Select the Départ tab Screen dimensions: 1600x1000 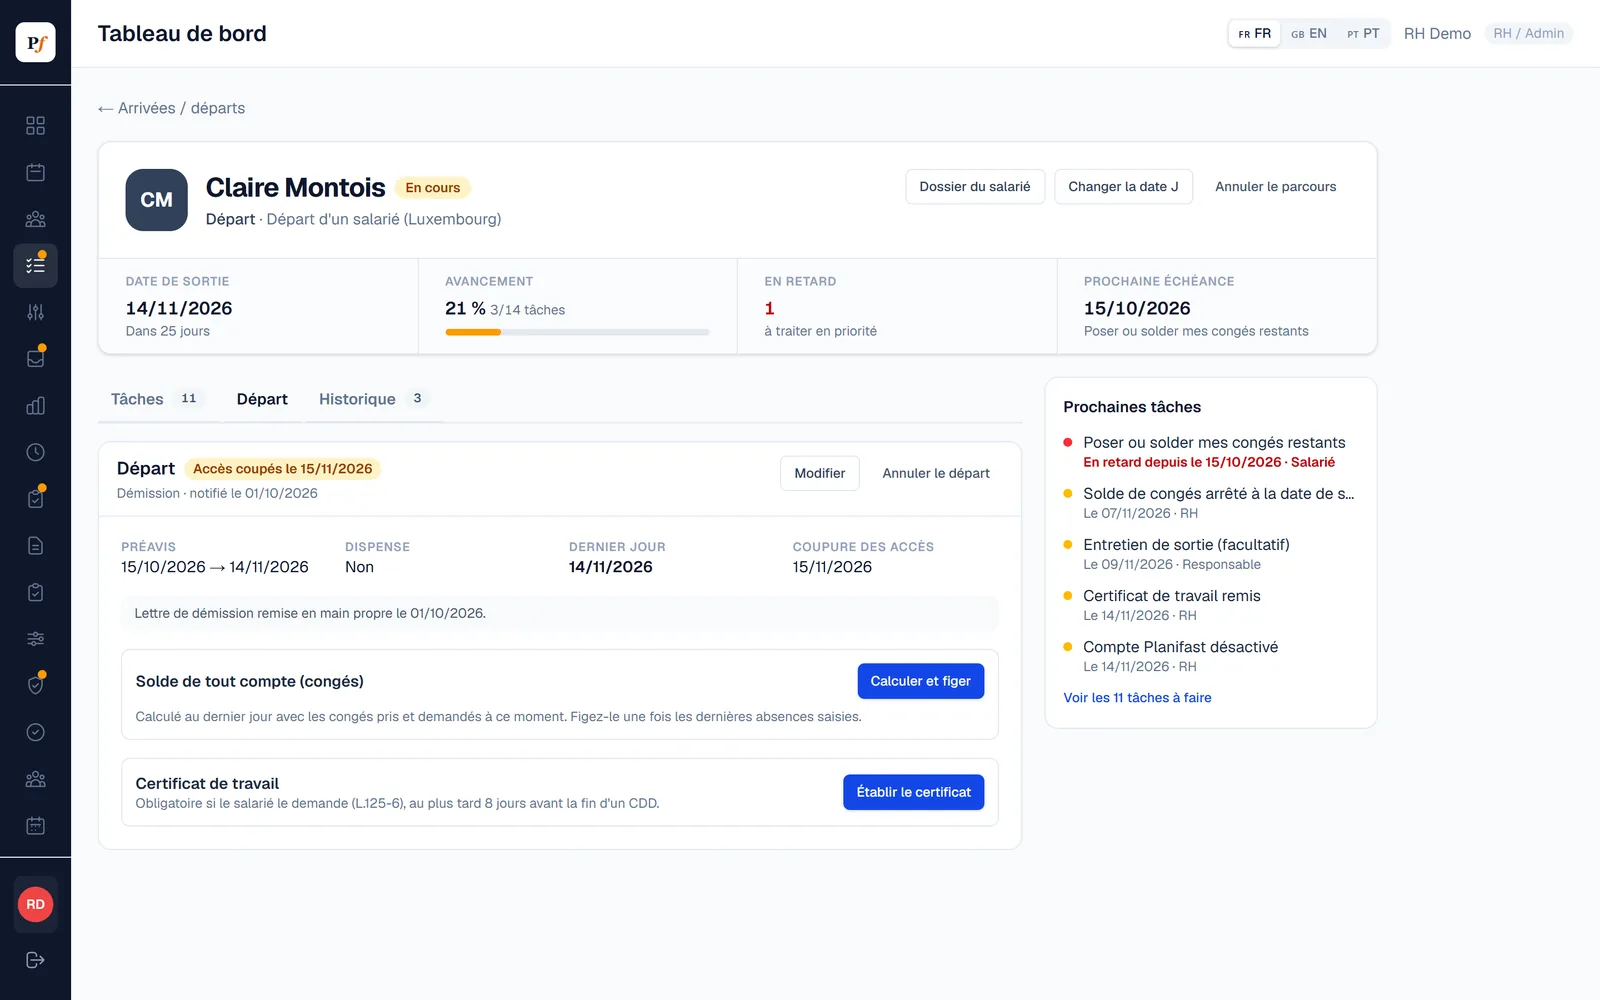[x=262, y=399]
